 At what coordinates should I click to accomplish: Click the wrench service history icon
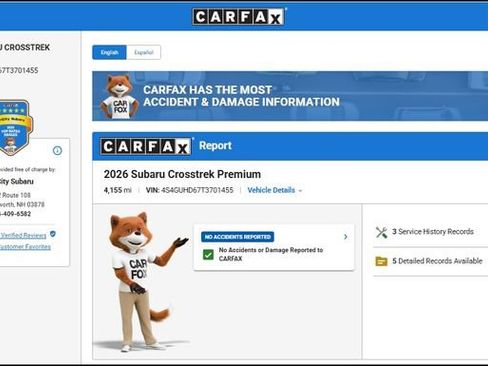tap(381, 232)
